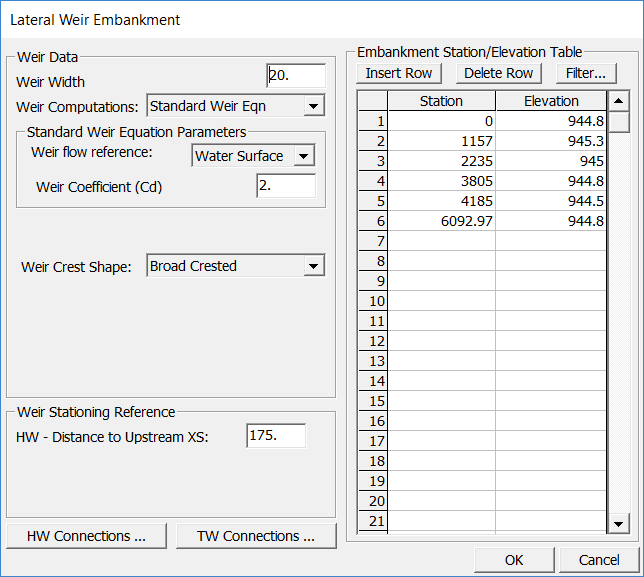
Task: Click the Elevation cell in row 1
Action: (551, 121)
